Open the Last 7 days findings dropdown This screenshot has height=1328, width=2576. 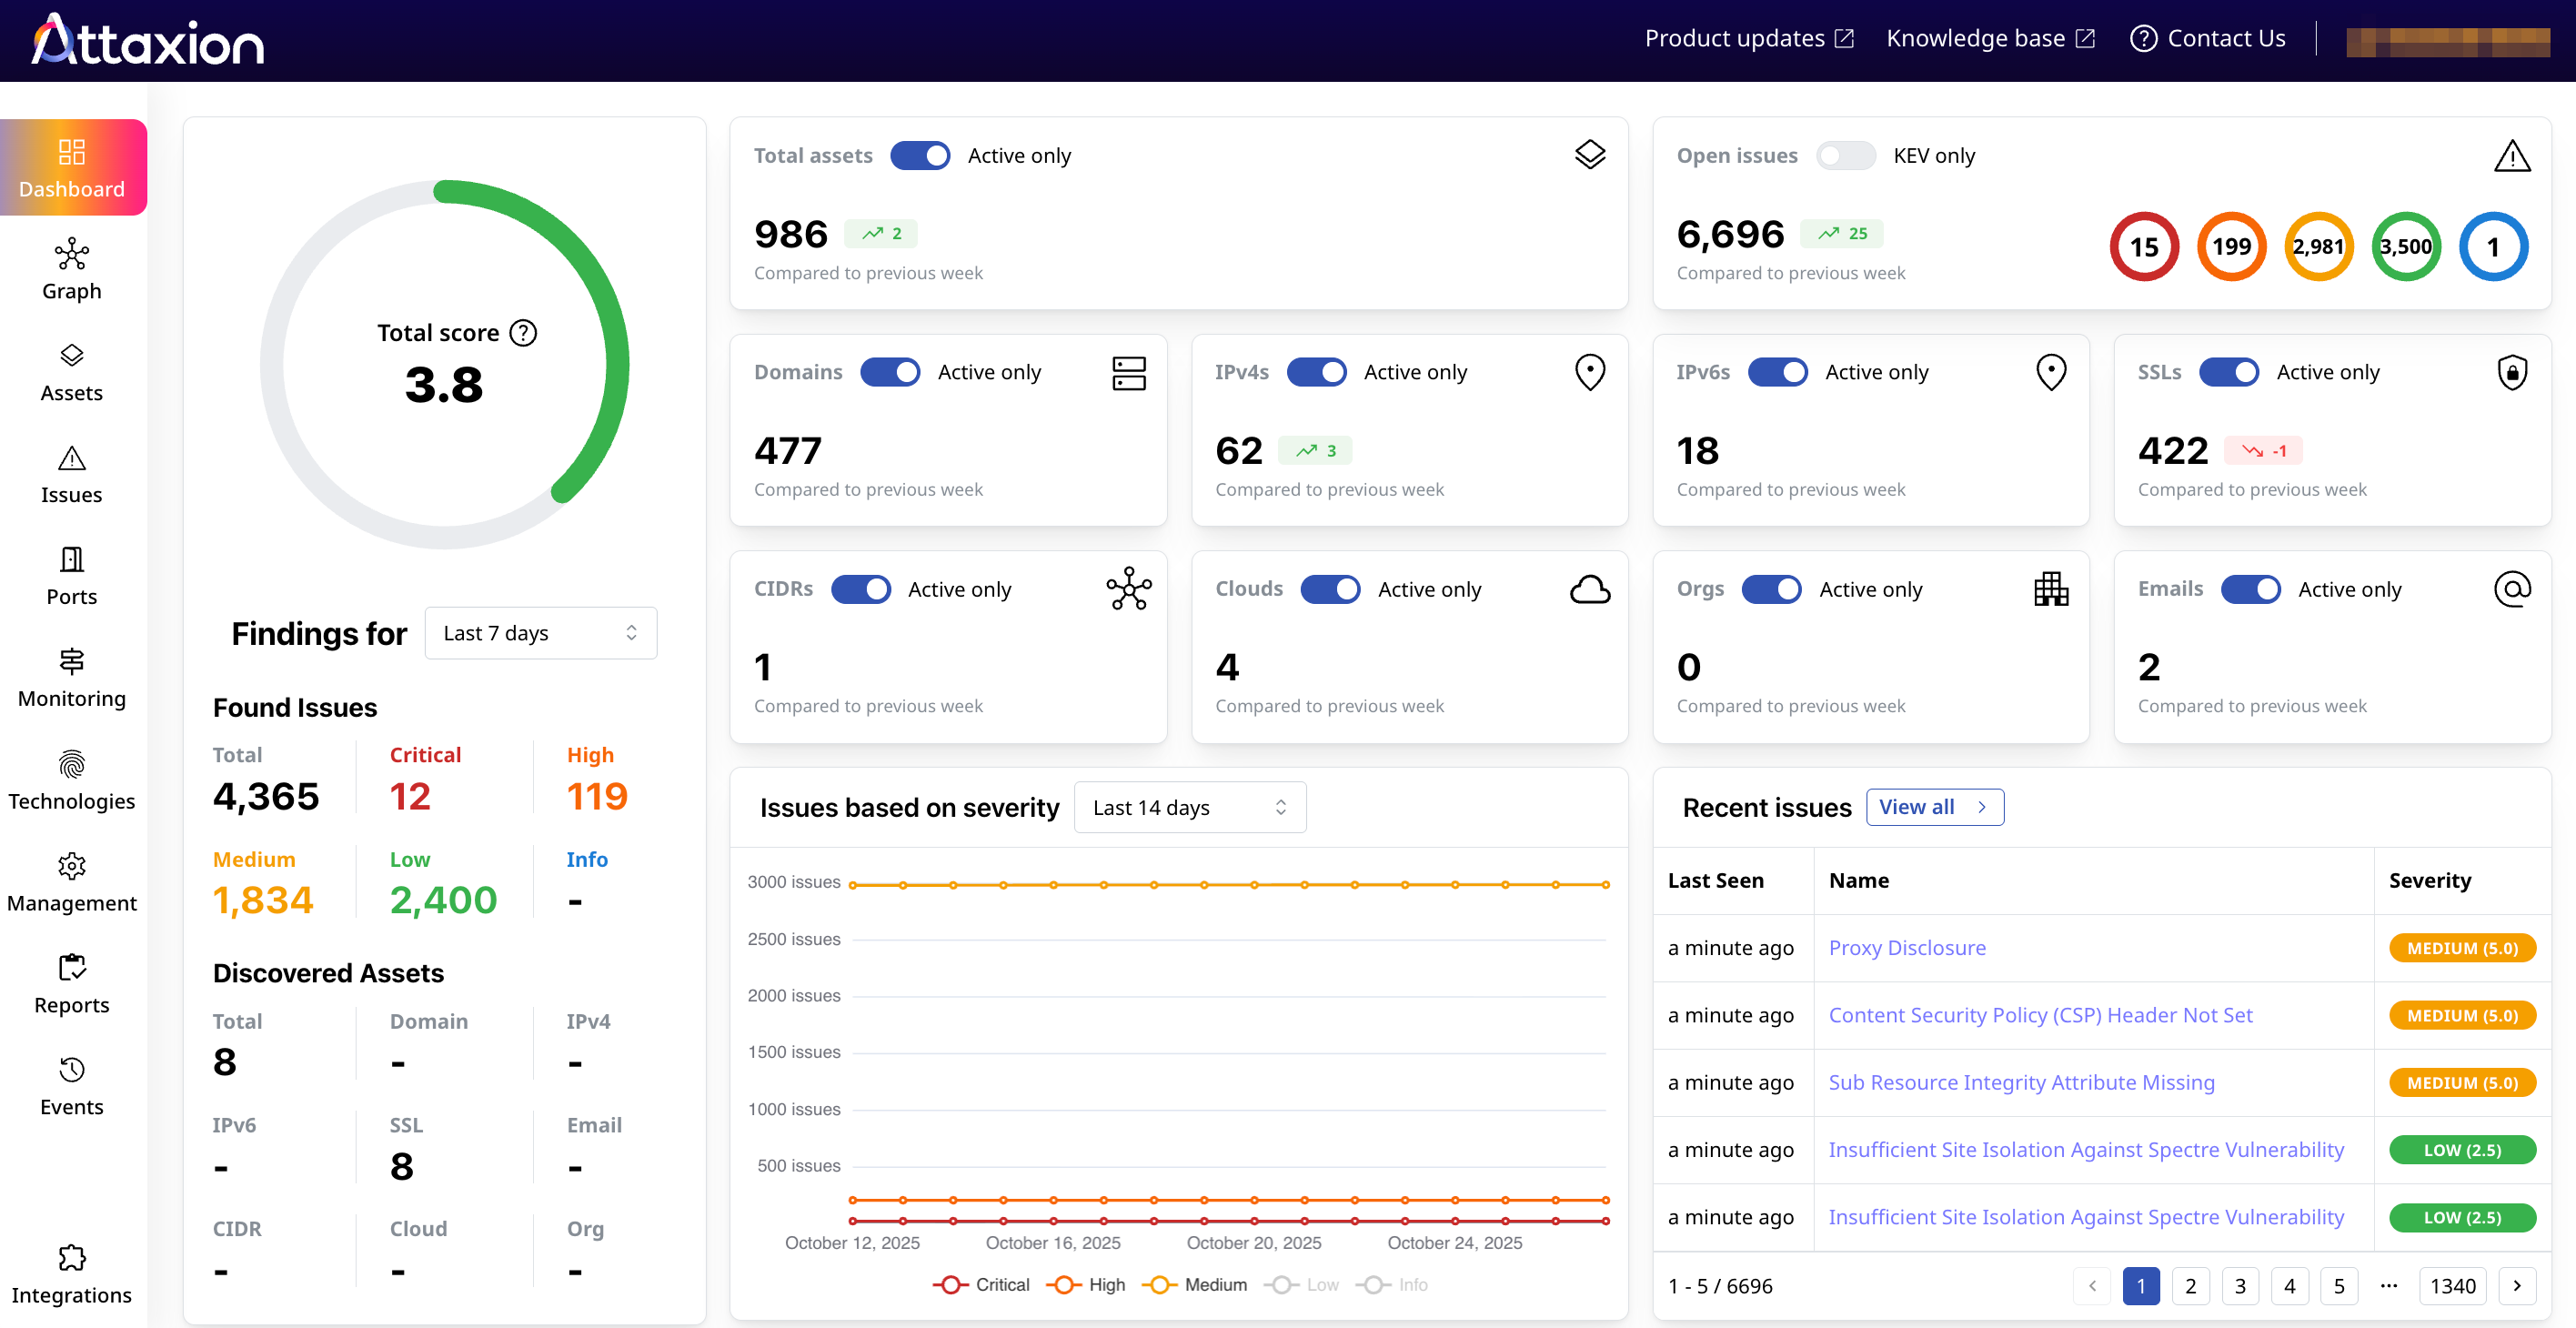pos(540,633)
